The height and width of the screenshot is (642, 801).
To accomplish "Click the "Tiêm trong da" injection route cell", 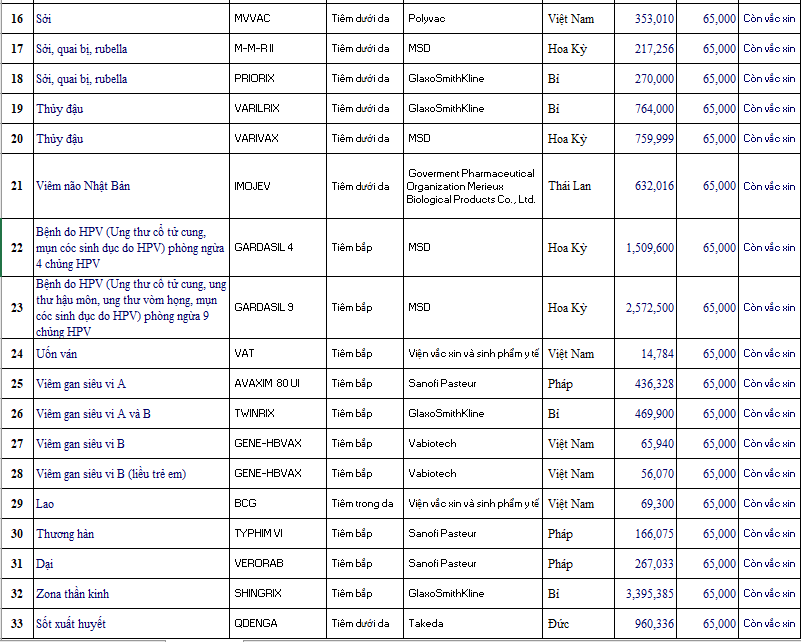I will coord(365,504).
